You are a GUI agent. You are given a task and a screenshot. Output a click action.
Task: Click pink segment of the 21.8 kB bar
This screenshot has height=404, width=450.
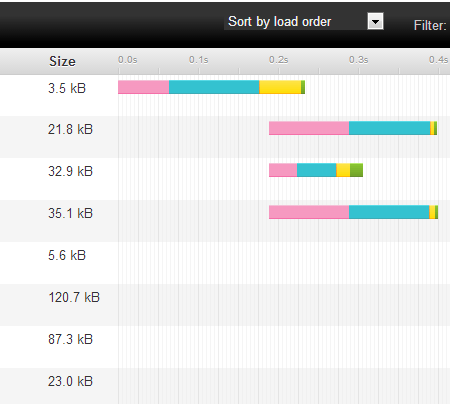click(x=309, y=128)
